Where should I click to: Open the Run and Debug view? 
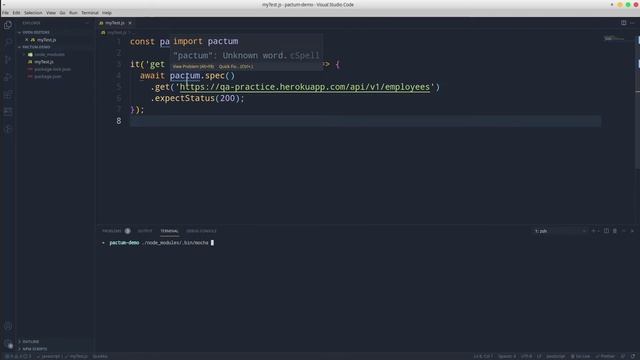point(8,77)
